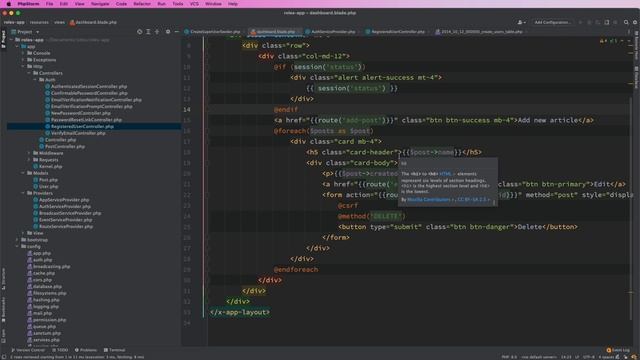Open IDE settings gear in top-right toolbar

click(x=635, y=22)
